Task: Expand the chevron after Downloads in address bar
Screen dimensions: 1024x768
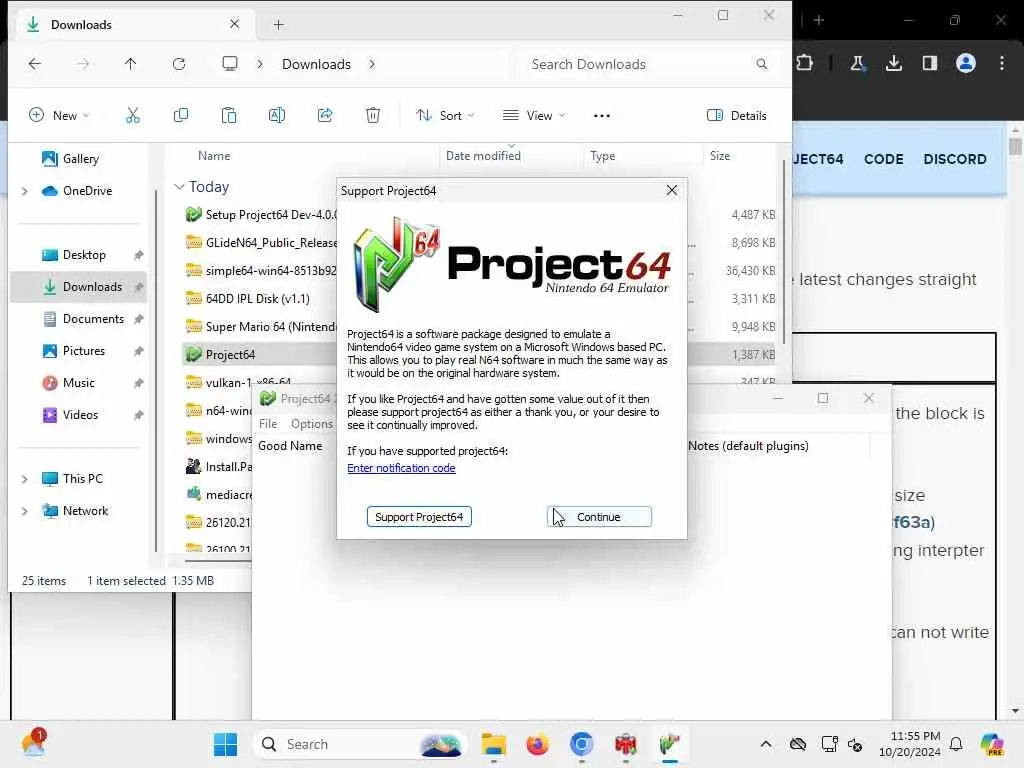Action: click(x=372, y=64)
